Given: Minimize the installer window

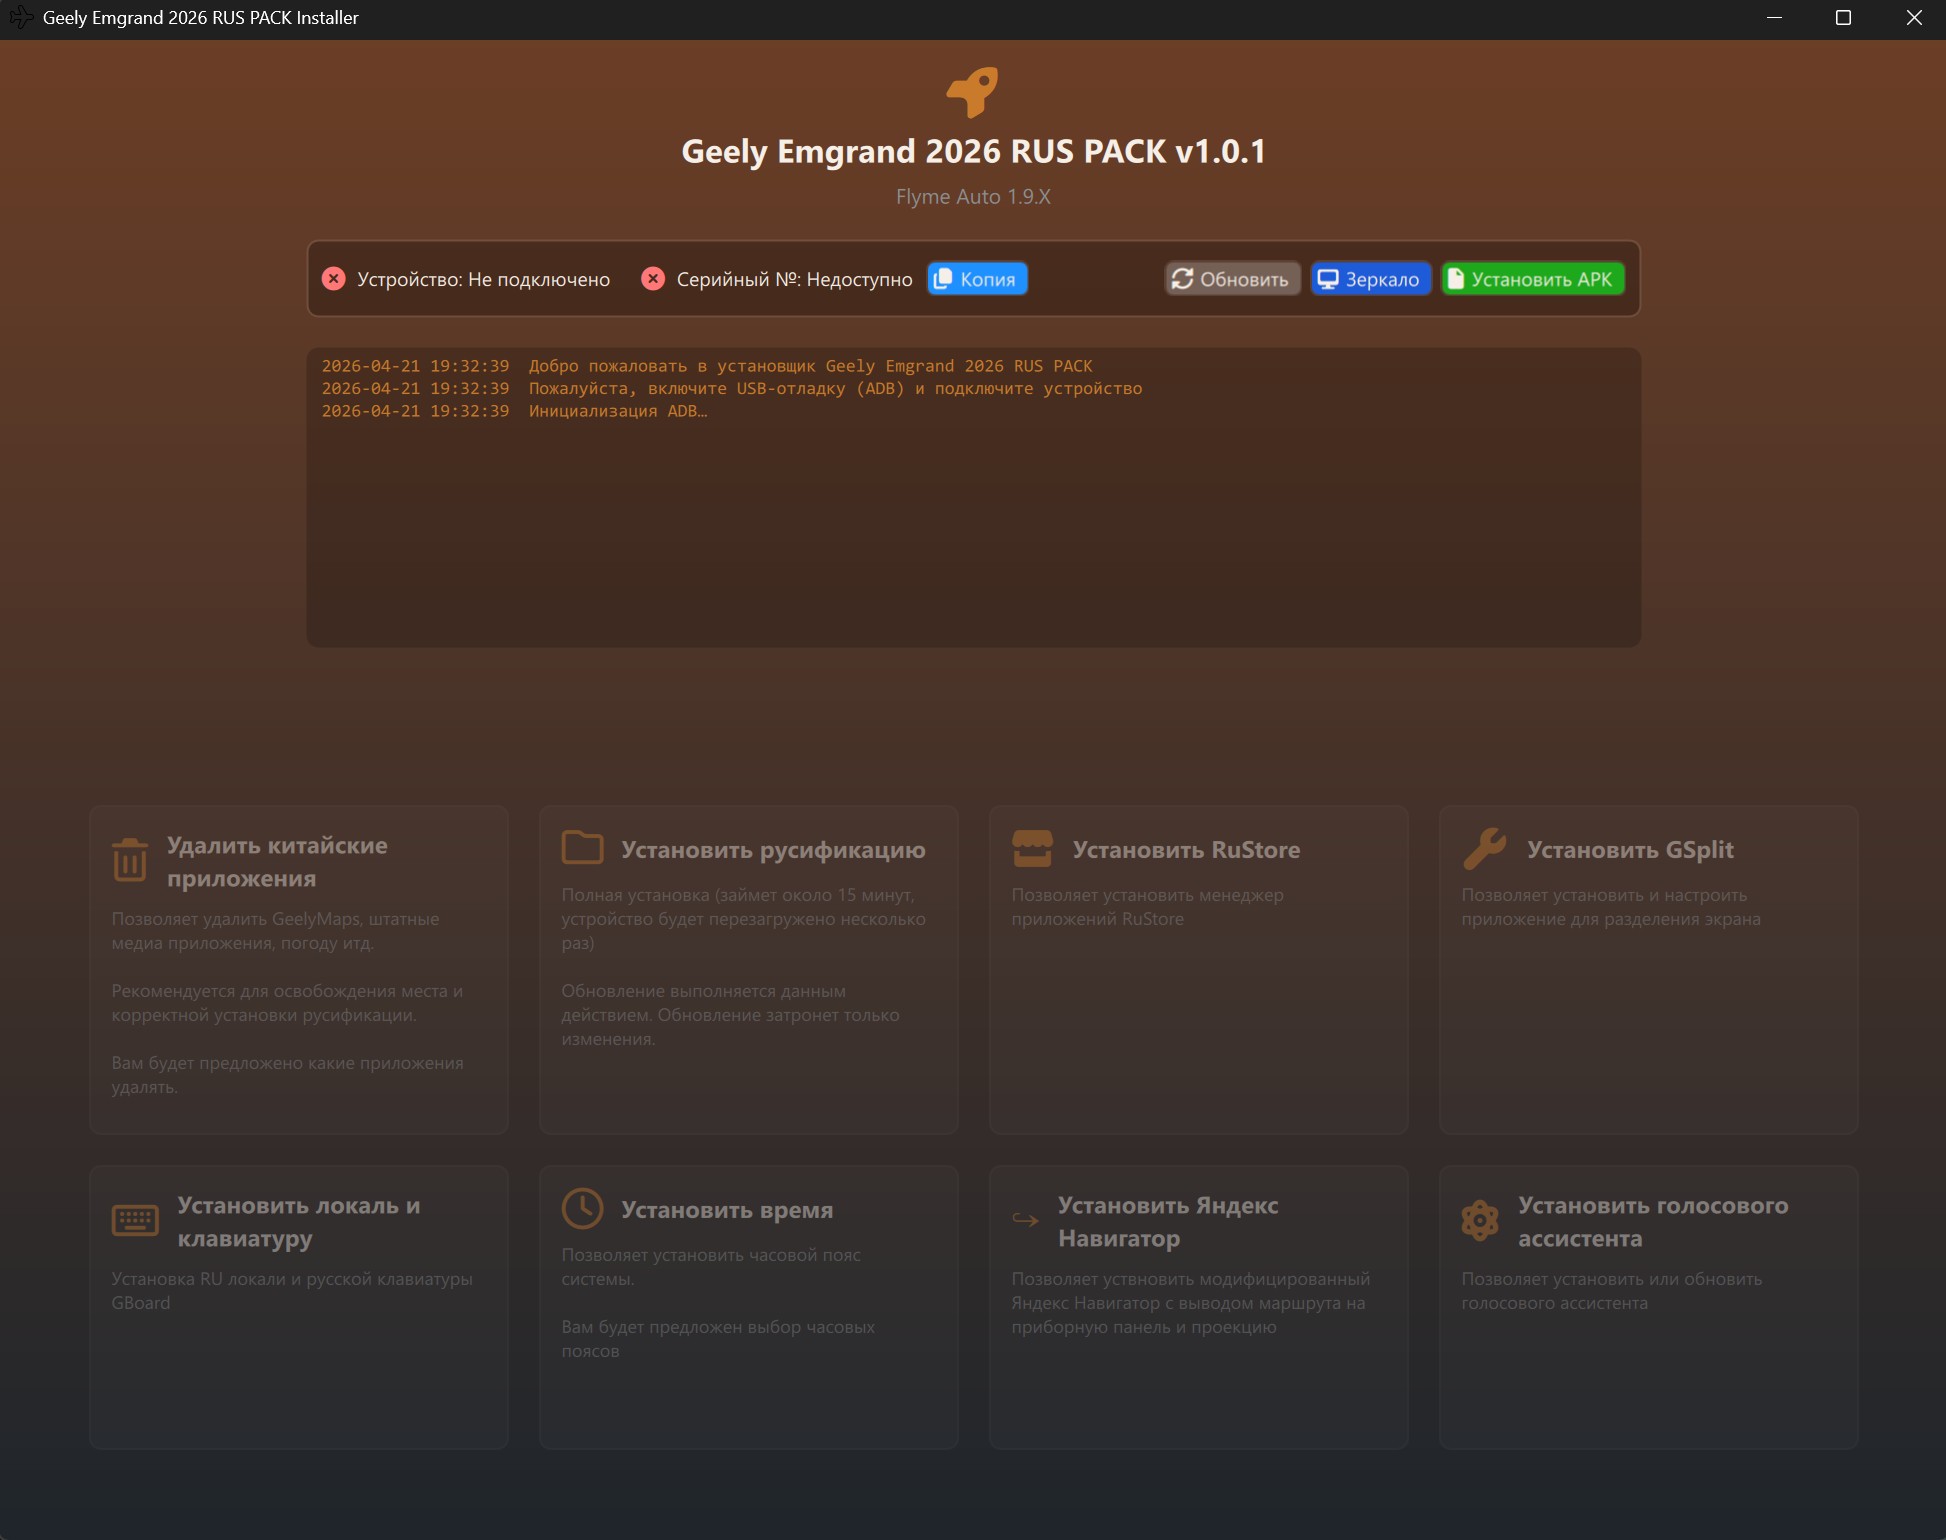Looking at the screenshot, I should click(x=1774, y=18).
